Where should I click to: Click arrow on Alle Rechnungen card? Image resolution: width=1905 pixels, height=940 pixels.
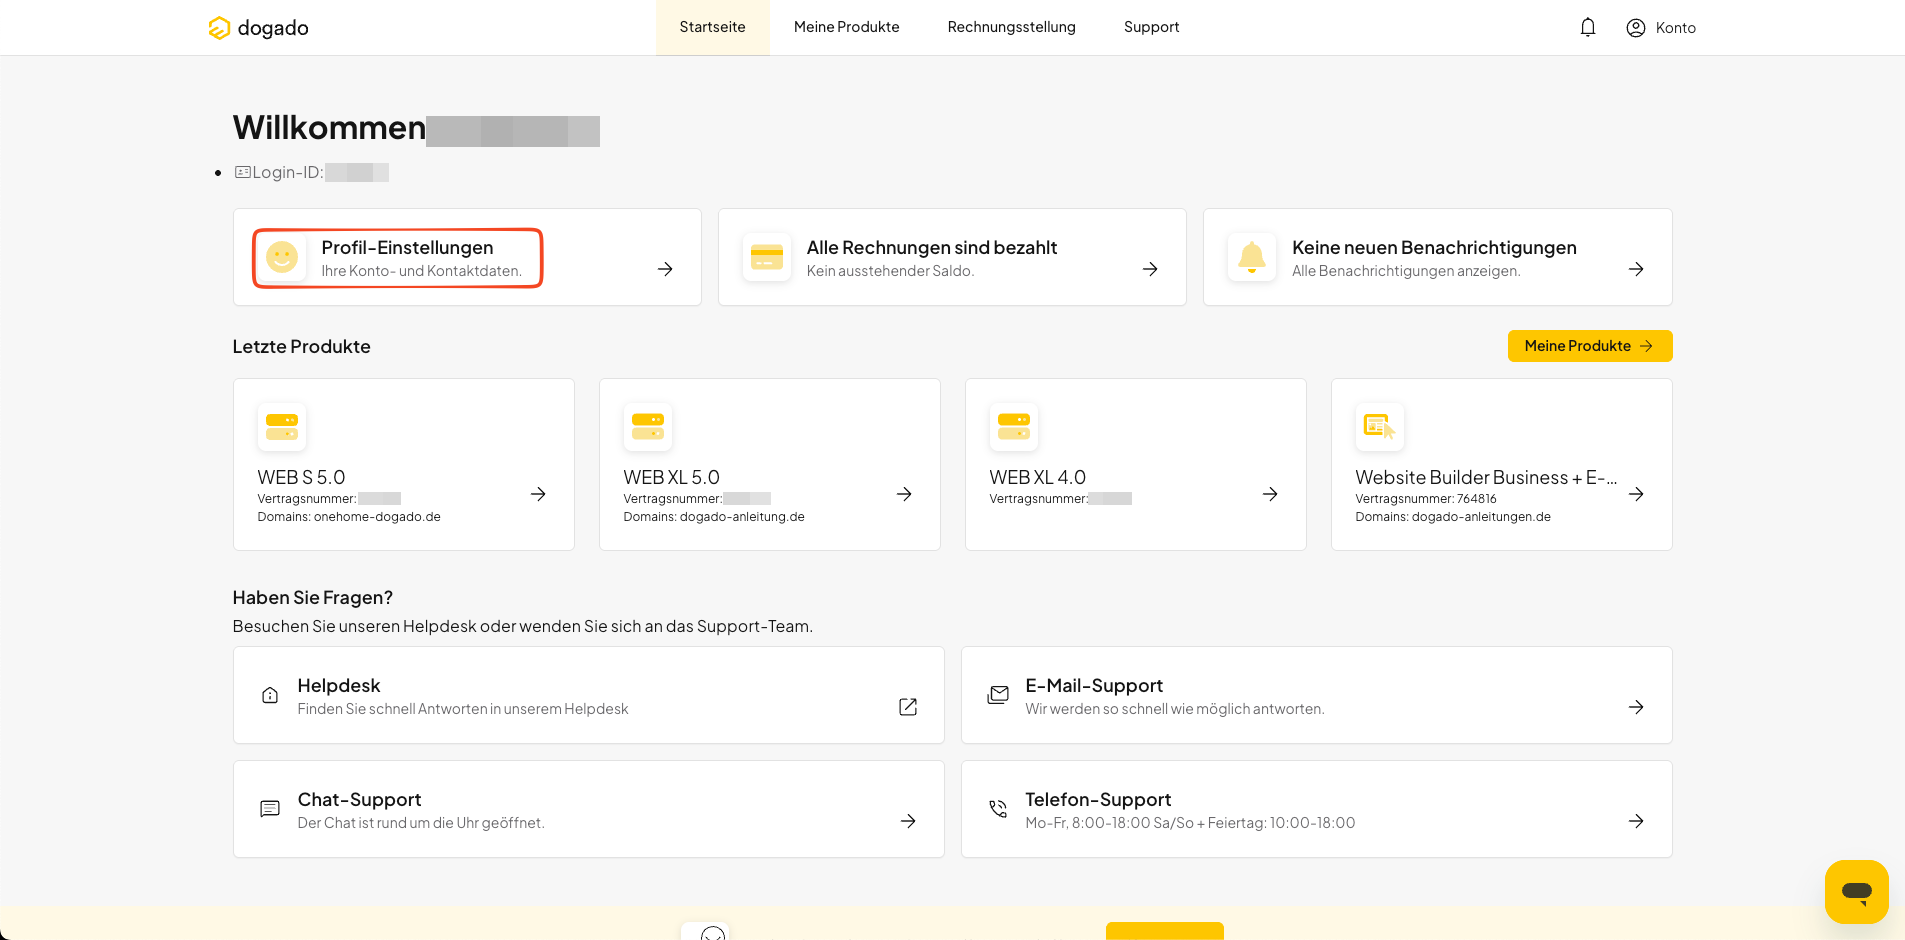click(x=1150, y=269)
